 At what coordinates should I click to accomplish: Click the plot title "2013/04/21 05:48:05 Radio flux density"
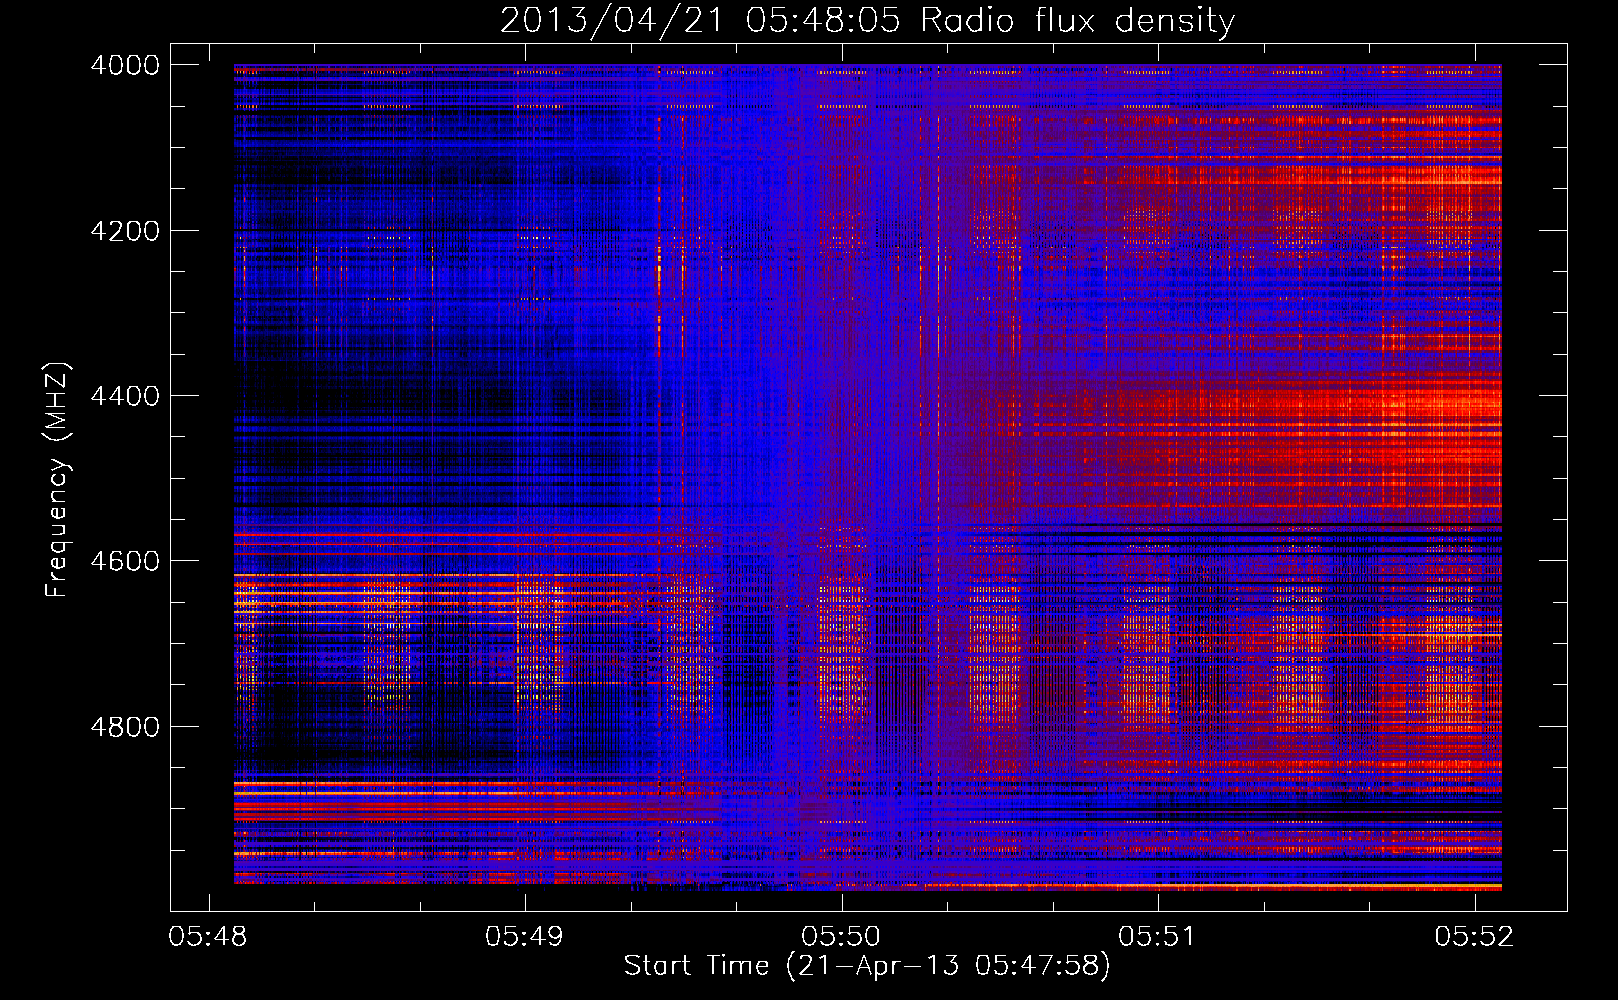point(867,21)
